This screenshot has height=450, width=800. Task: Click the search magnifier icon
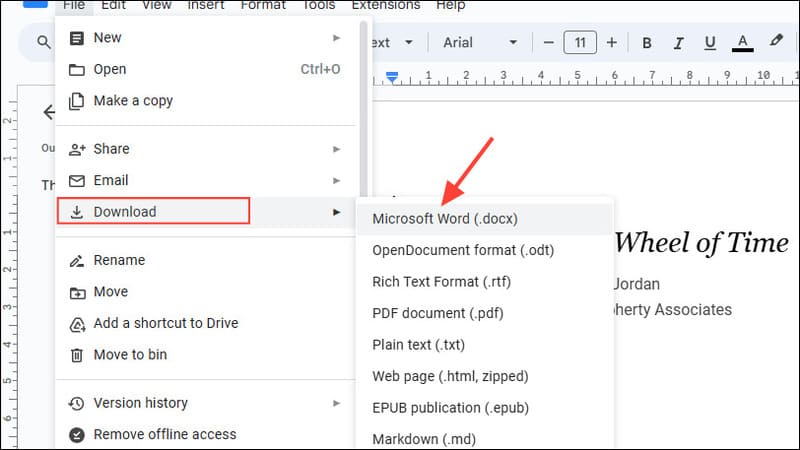click(44, 42)
